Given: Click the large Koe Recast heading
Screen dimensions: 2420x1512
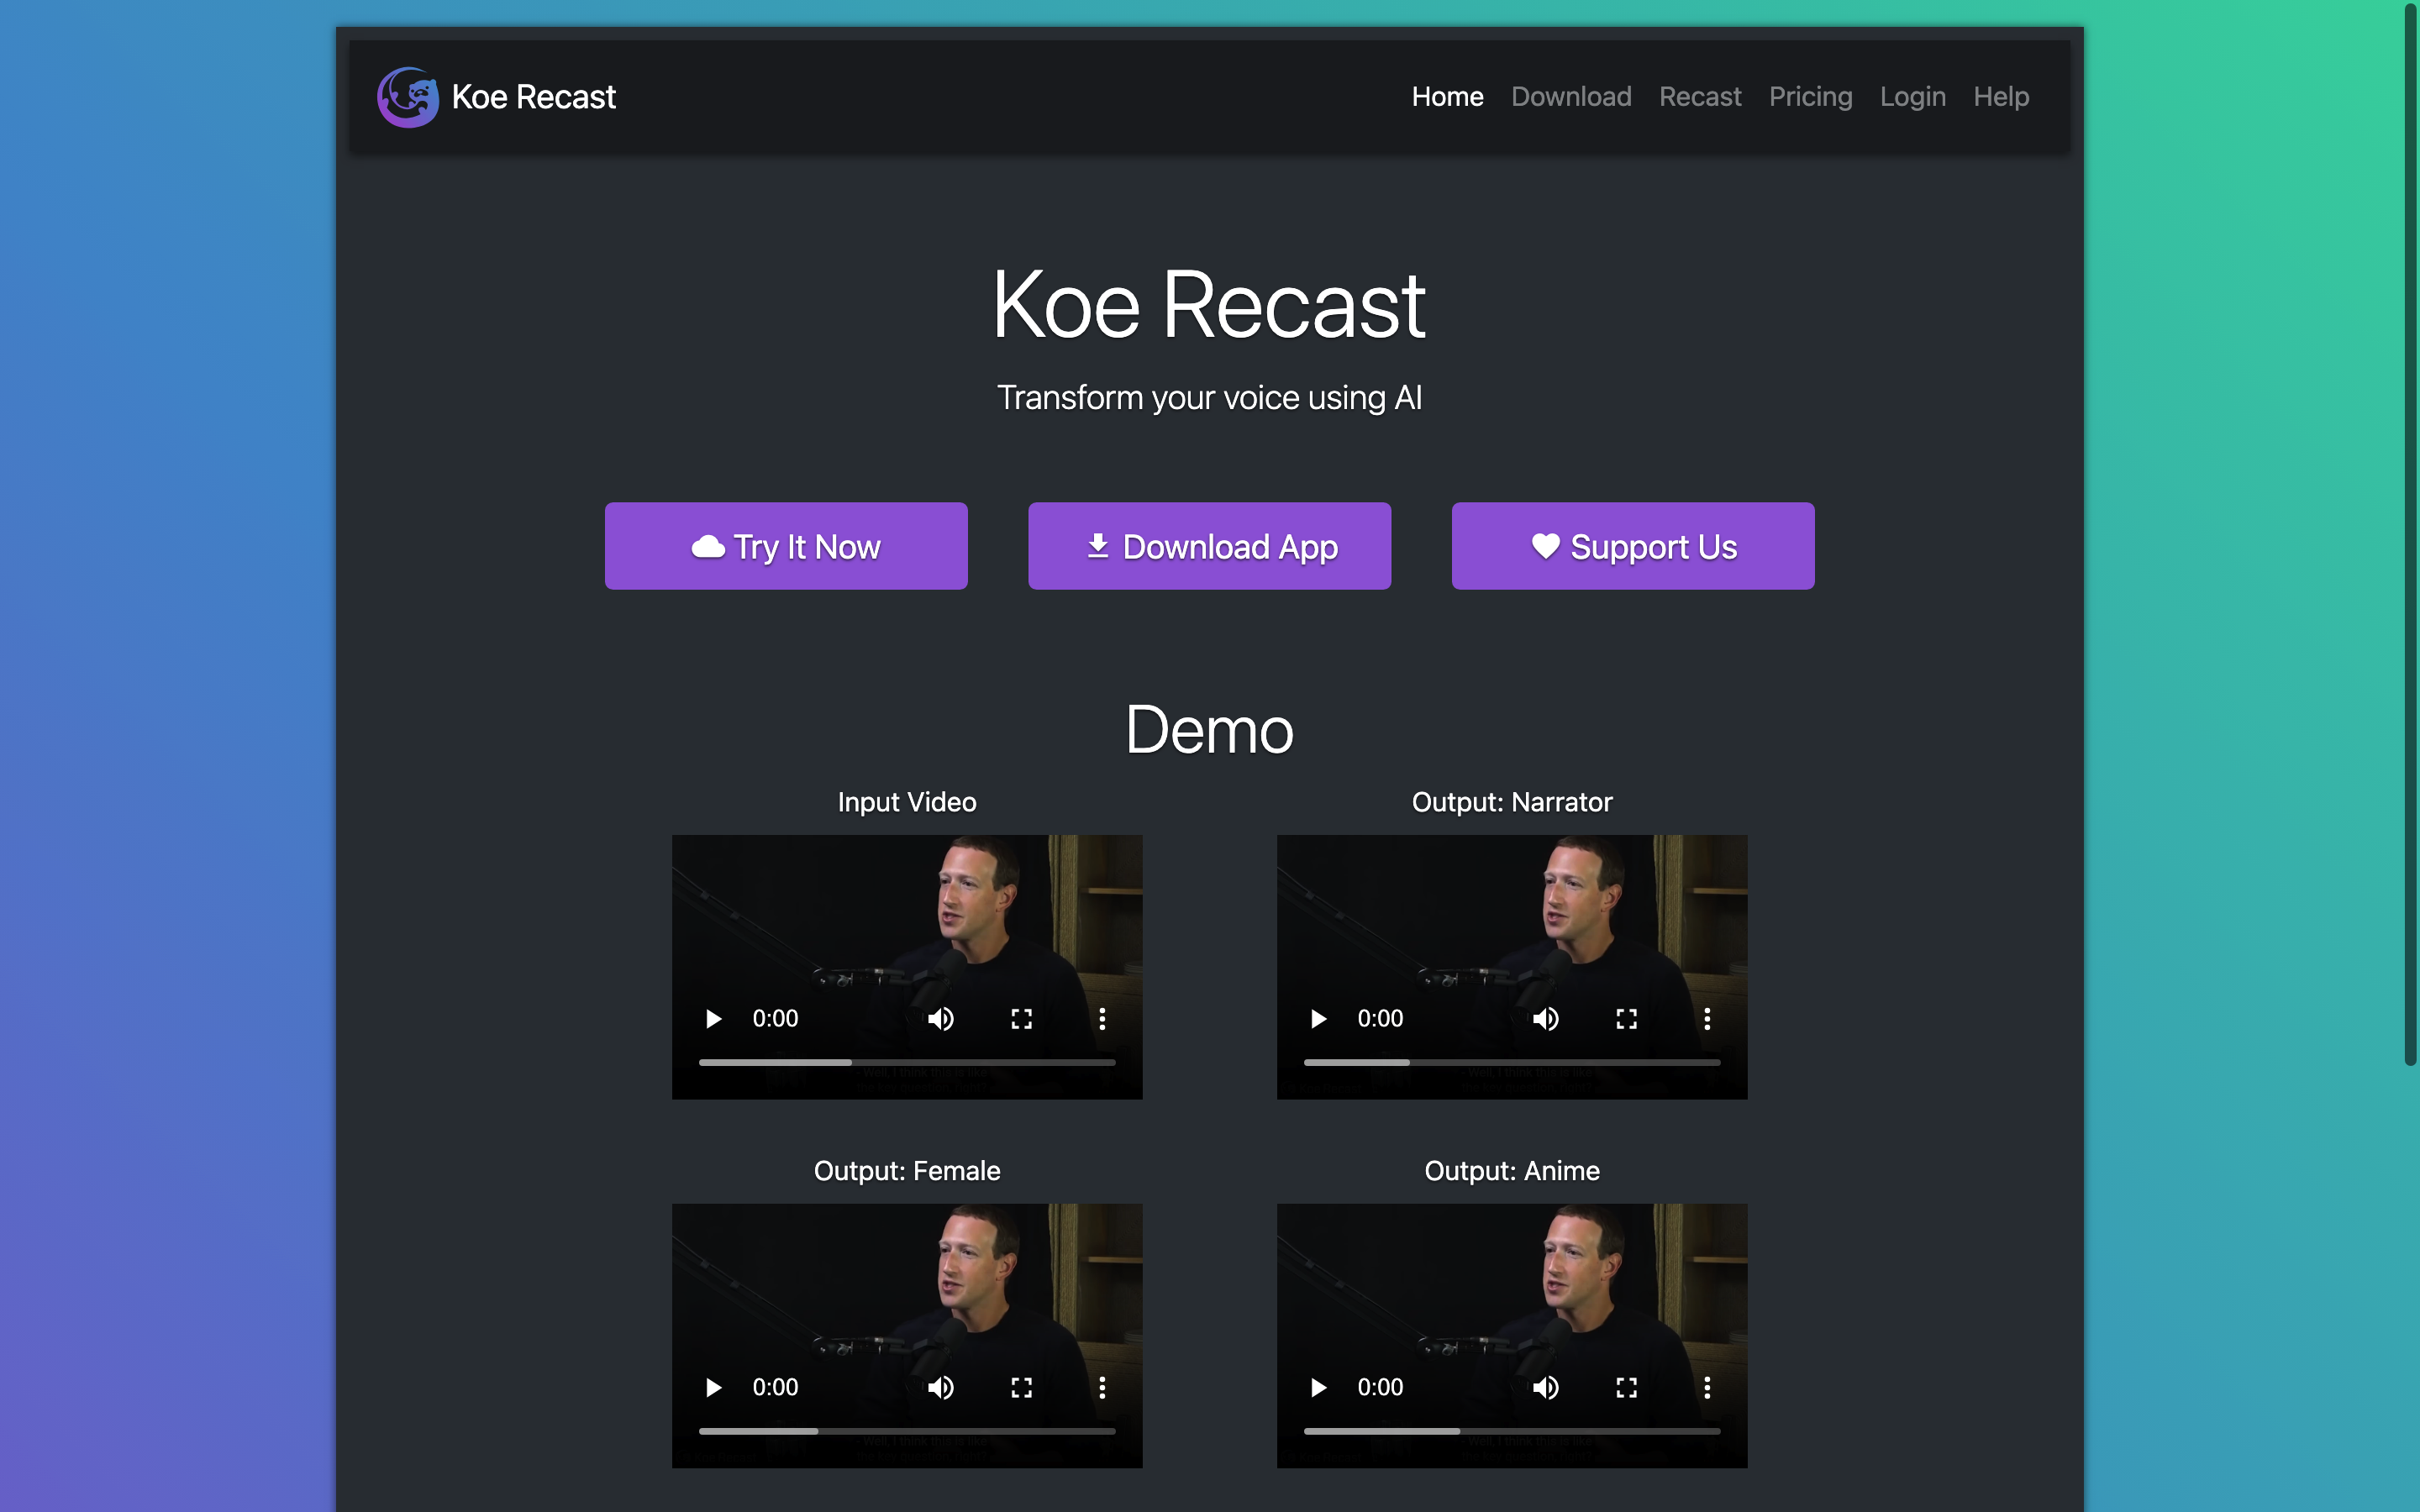Looking at the screenshot, I should click(x=1209, y=305).
